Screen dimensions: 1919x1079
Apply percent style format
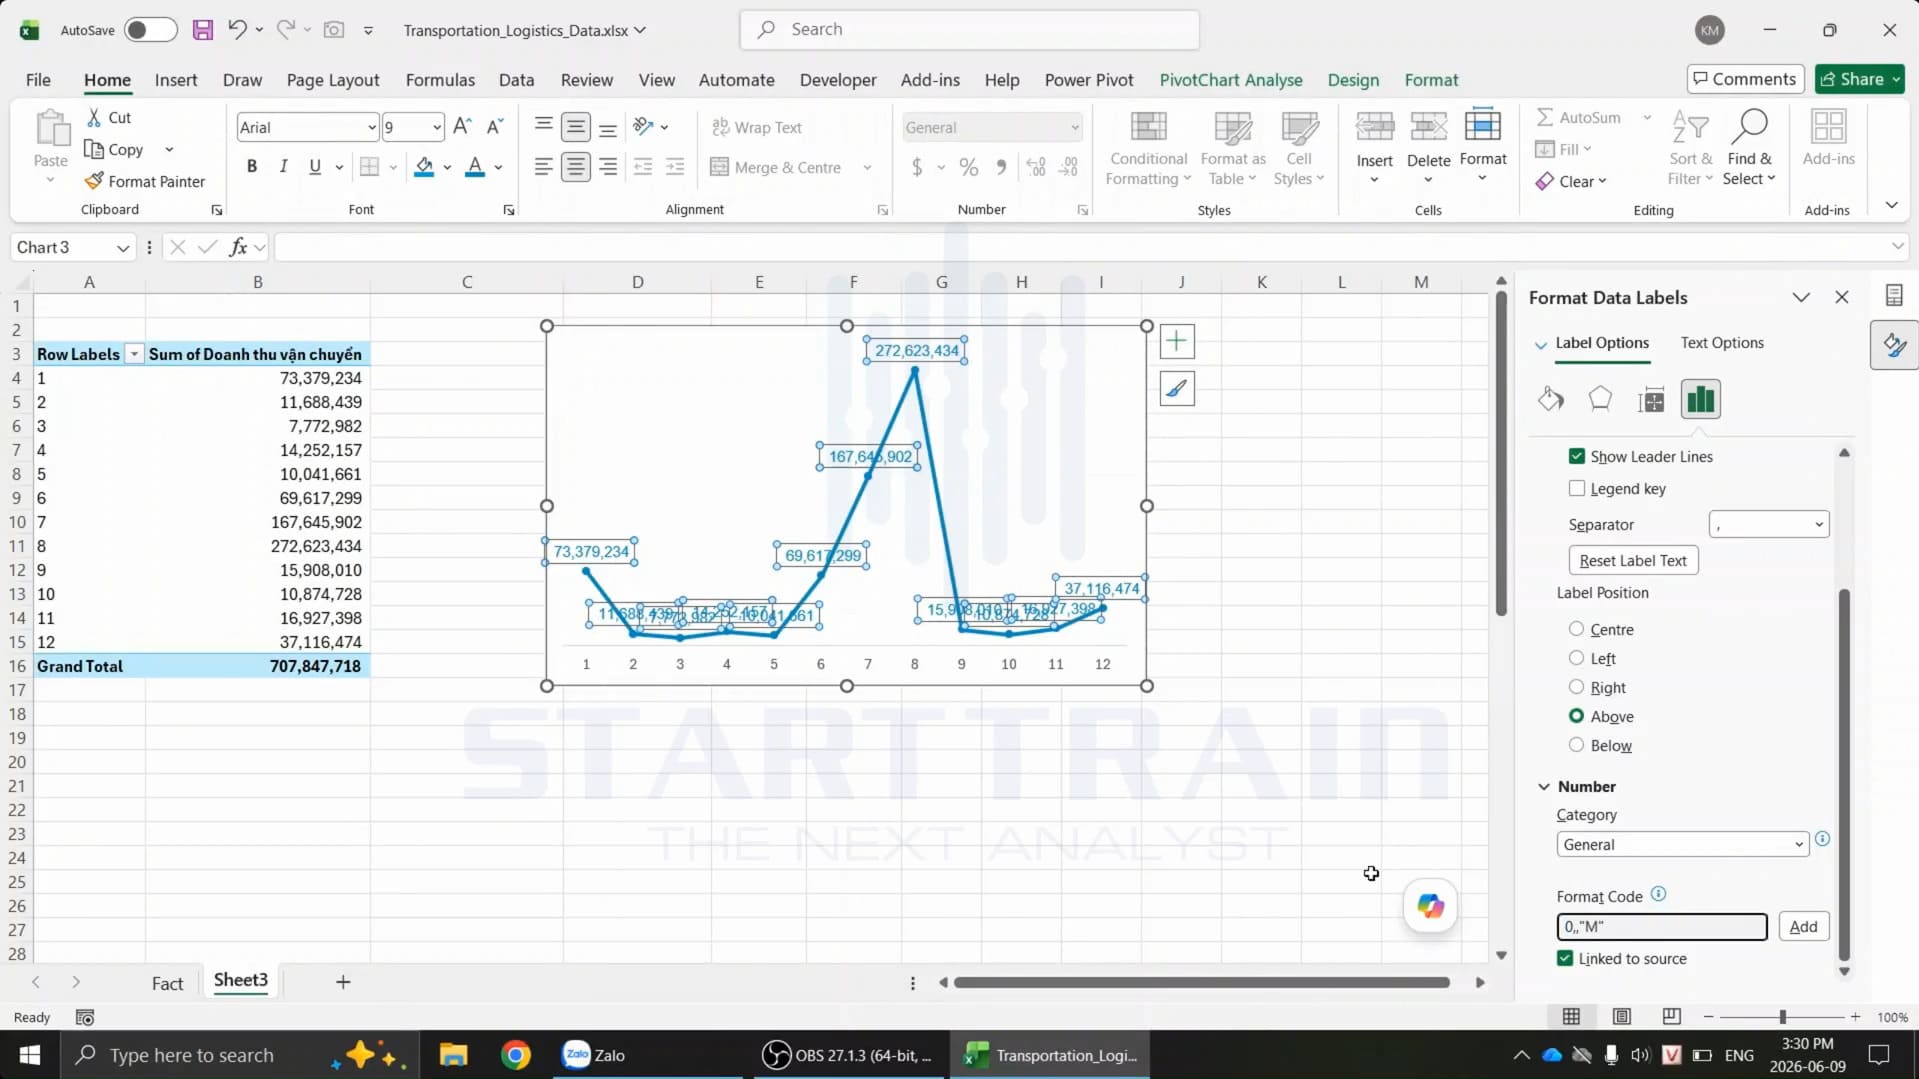pos(968,167)
